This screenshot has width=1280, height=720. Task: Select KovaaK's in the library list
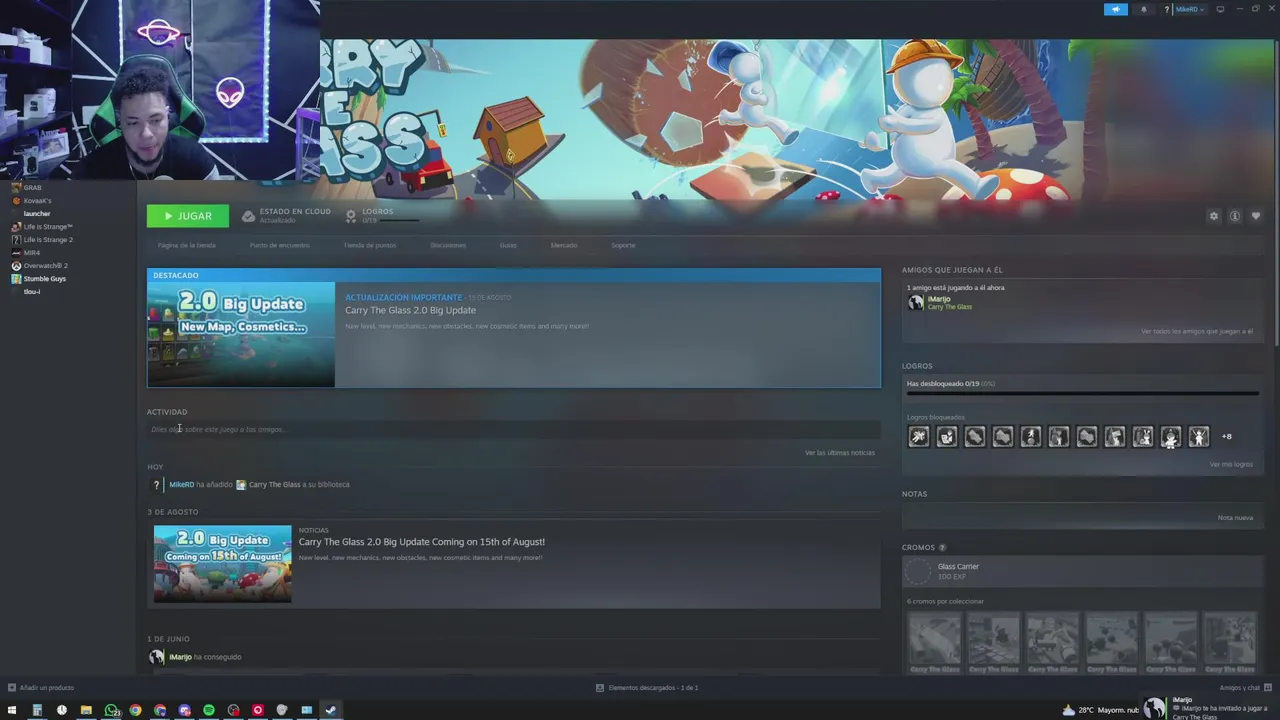pos(37,201)
